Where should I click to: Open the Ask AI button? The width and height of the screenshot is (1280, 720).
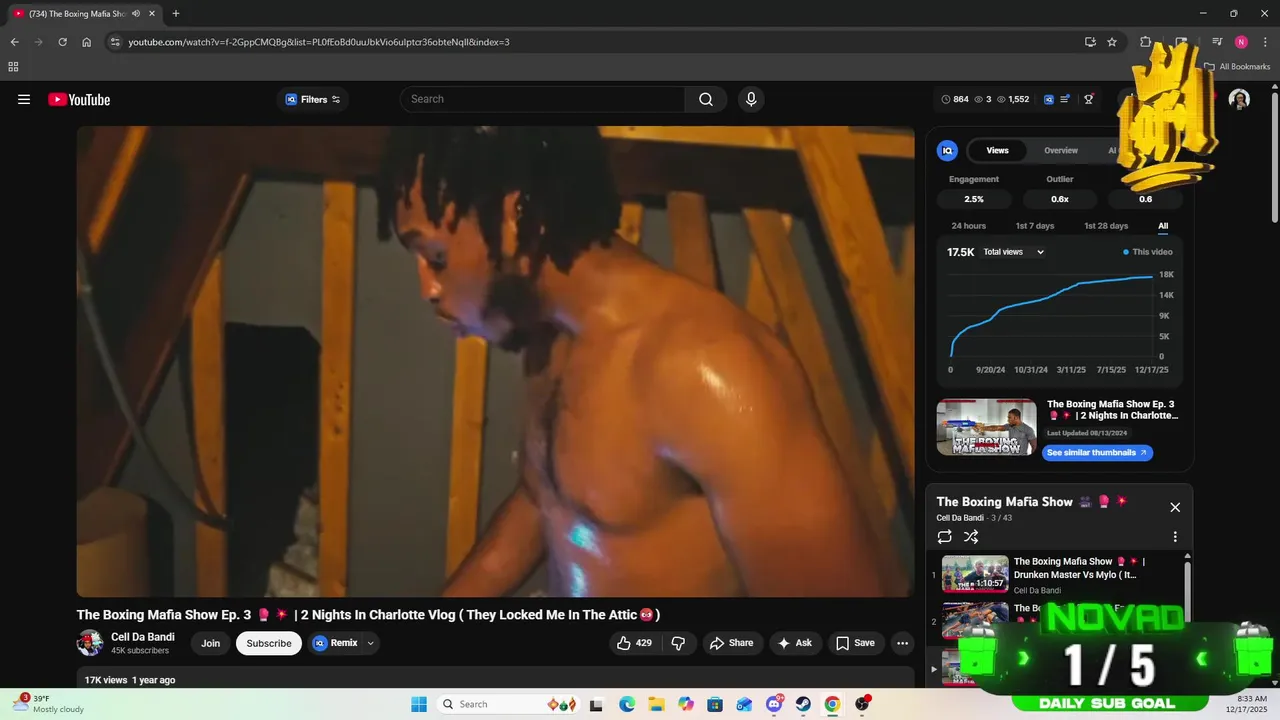[x=795, y=643]
